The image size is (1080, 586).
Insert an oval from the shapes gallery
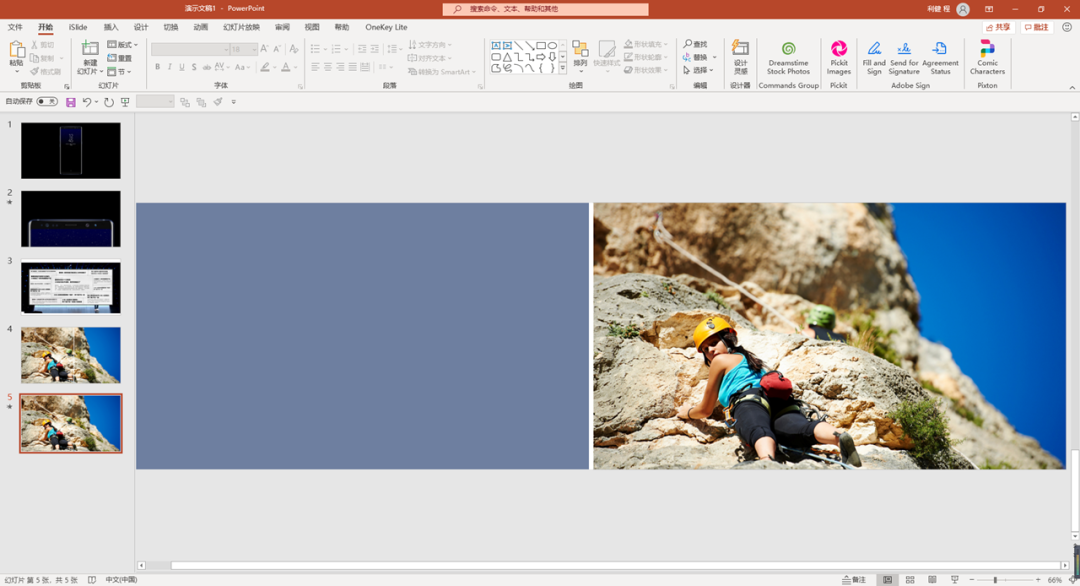coord(552,45)
